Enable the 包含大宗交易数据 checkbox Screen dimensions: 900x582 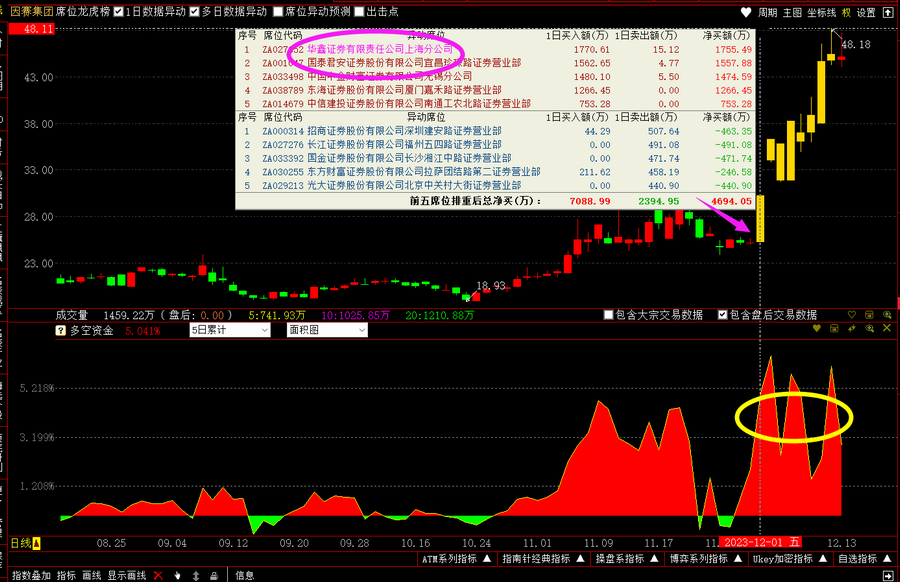[608, 315]
